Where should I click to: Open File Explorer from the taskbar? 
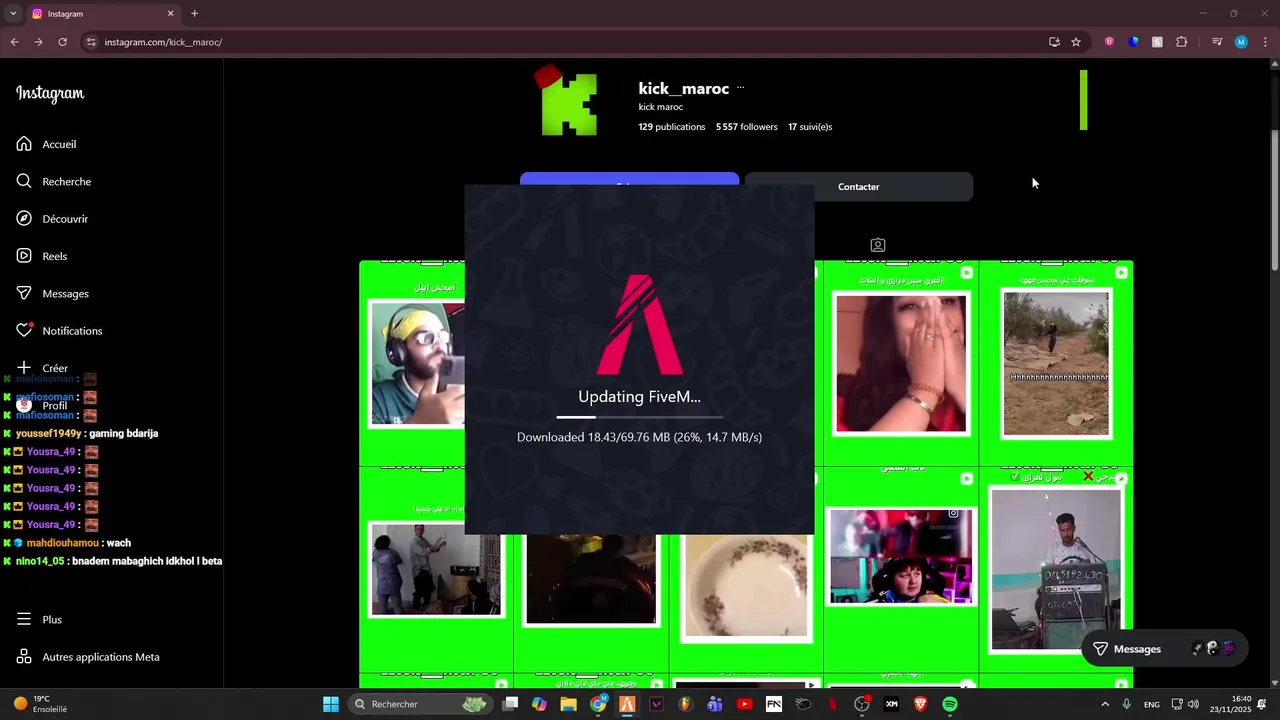[x=568, y=704]
